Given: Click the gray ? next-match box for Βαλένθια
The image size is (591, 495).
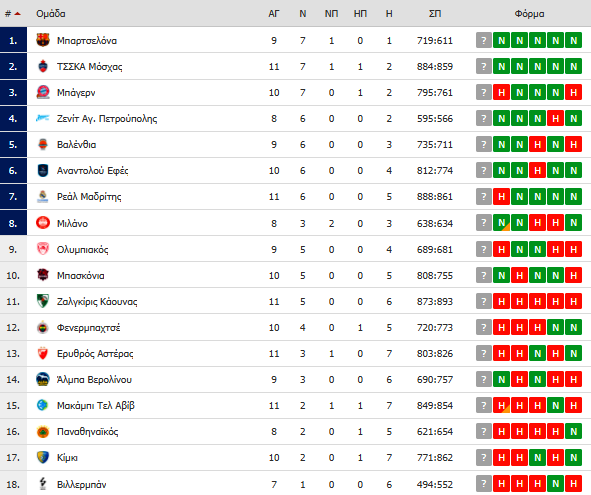Looking at the screenshot, I should click(x=484, y=144).
